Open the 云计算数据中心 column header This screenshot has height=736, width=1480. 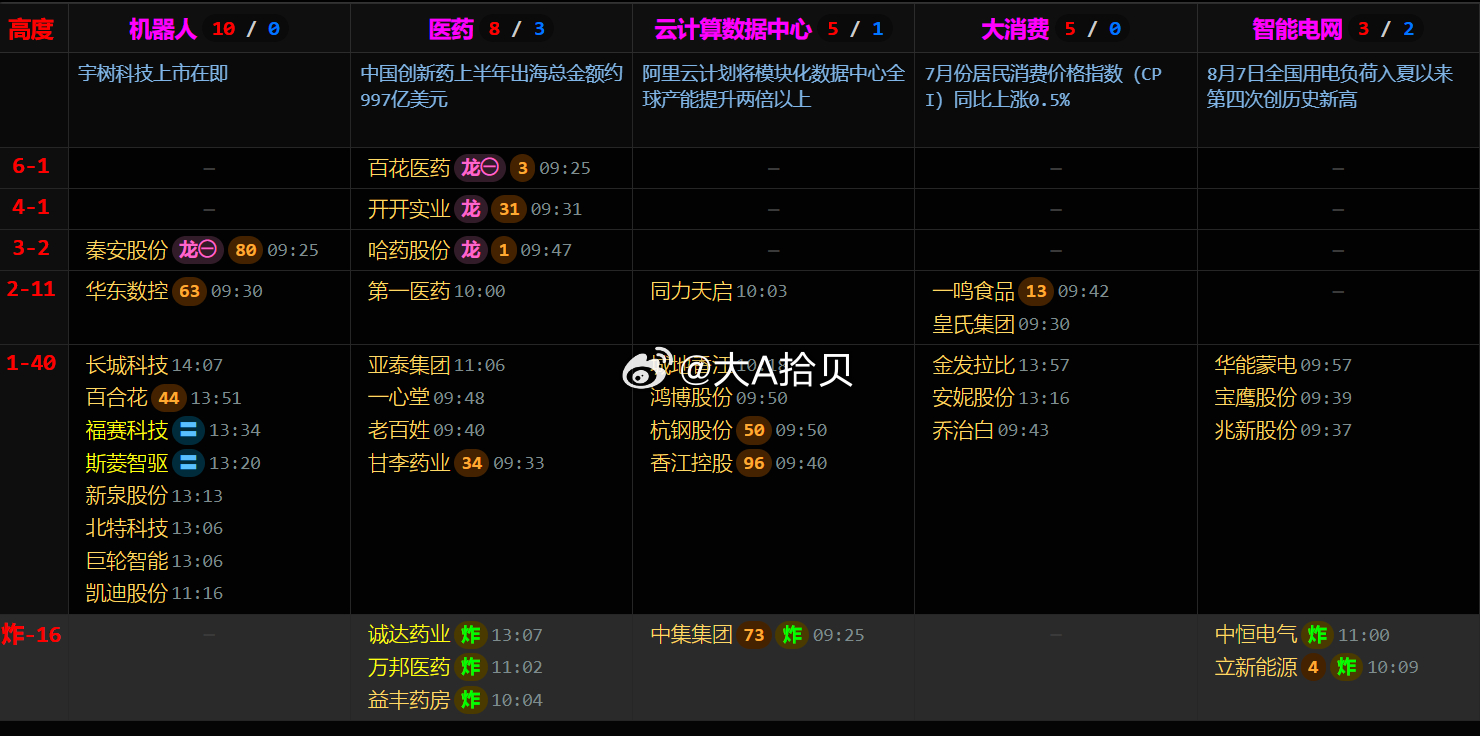click(x=733, y=29)
